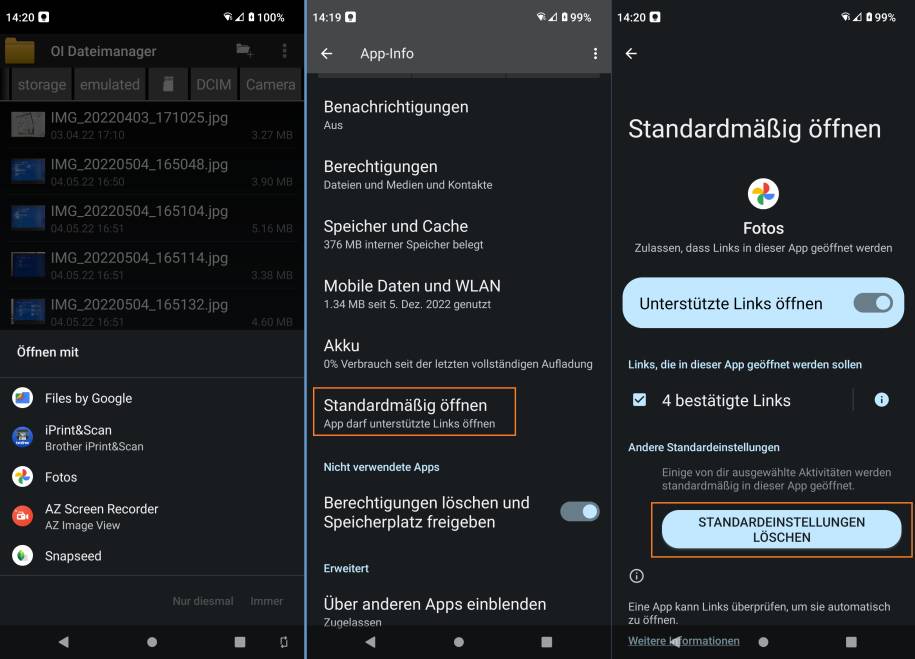
Task: Tap screen rotate icon on left phone
Action: (284, 642)
